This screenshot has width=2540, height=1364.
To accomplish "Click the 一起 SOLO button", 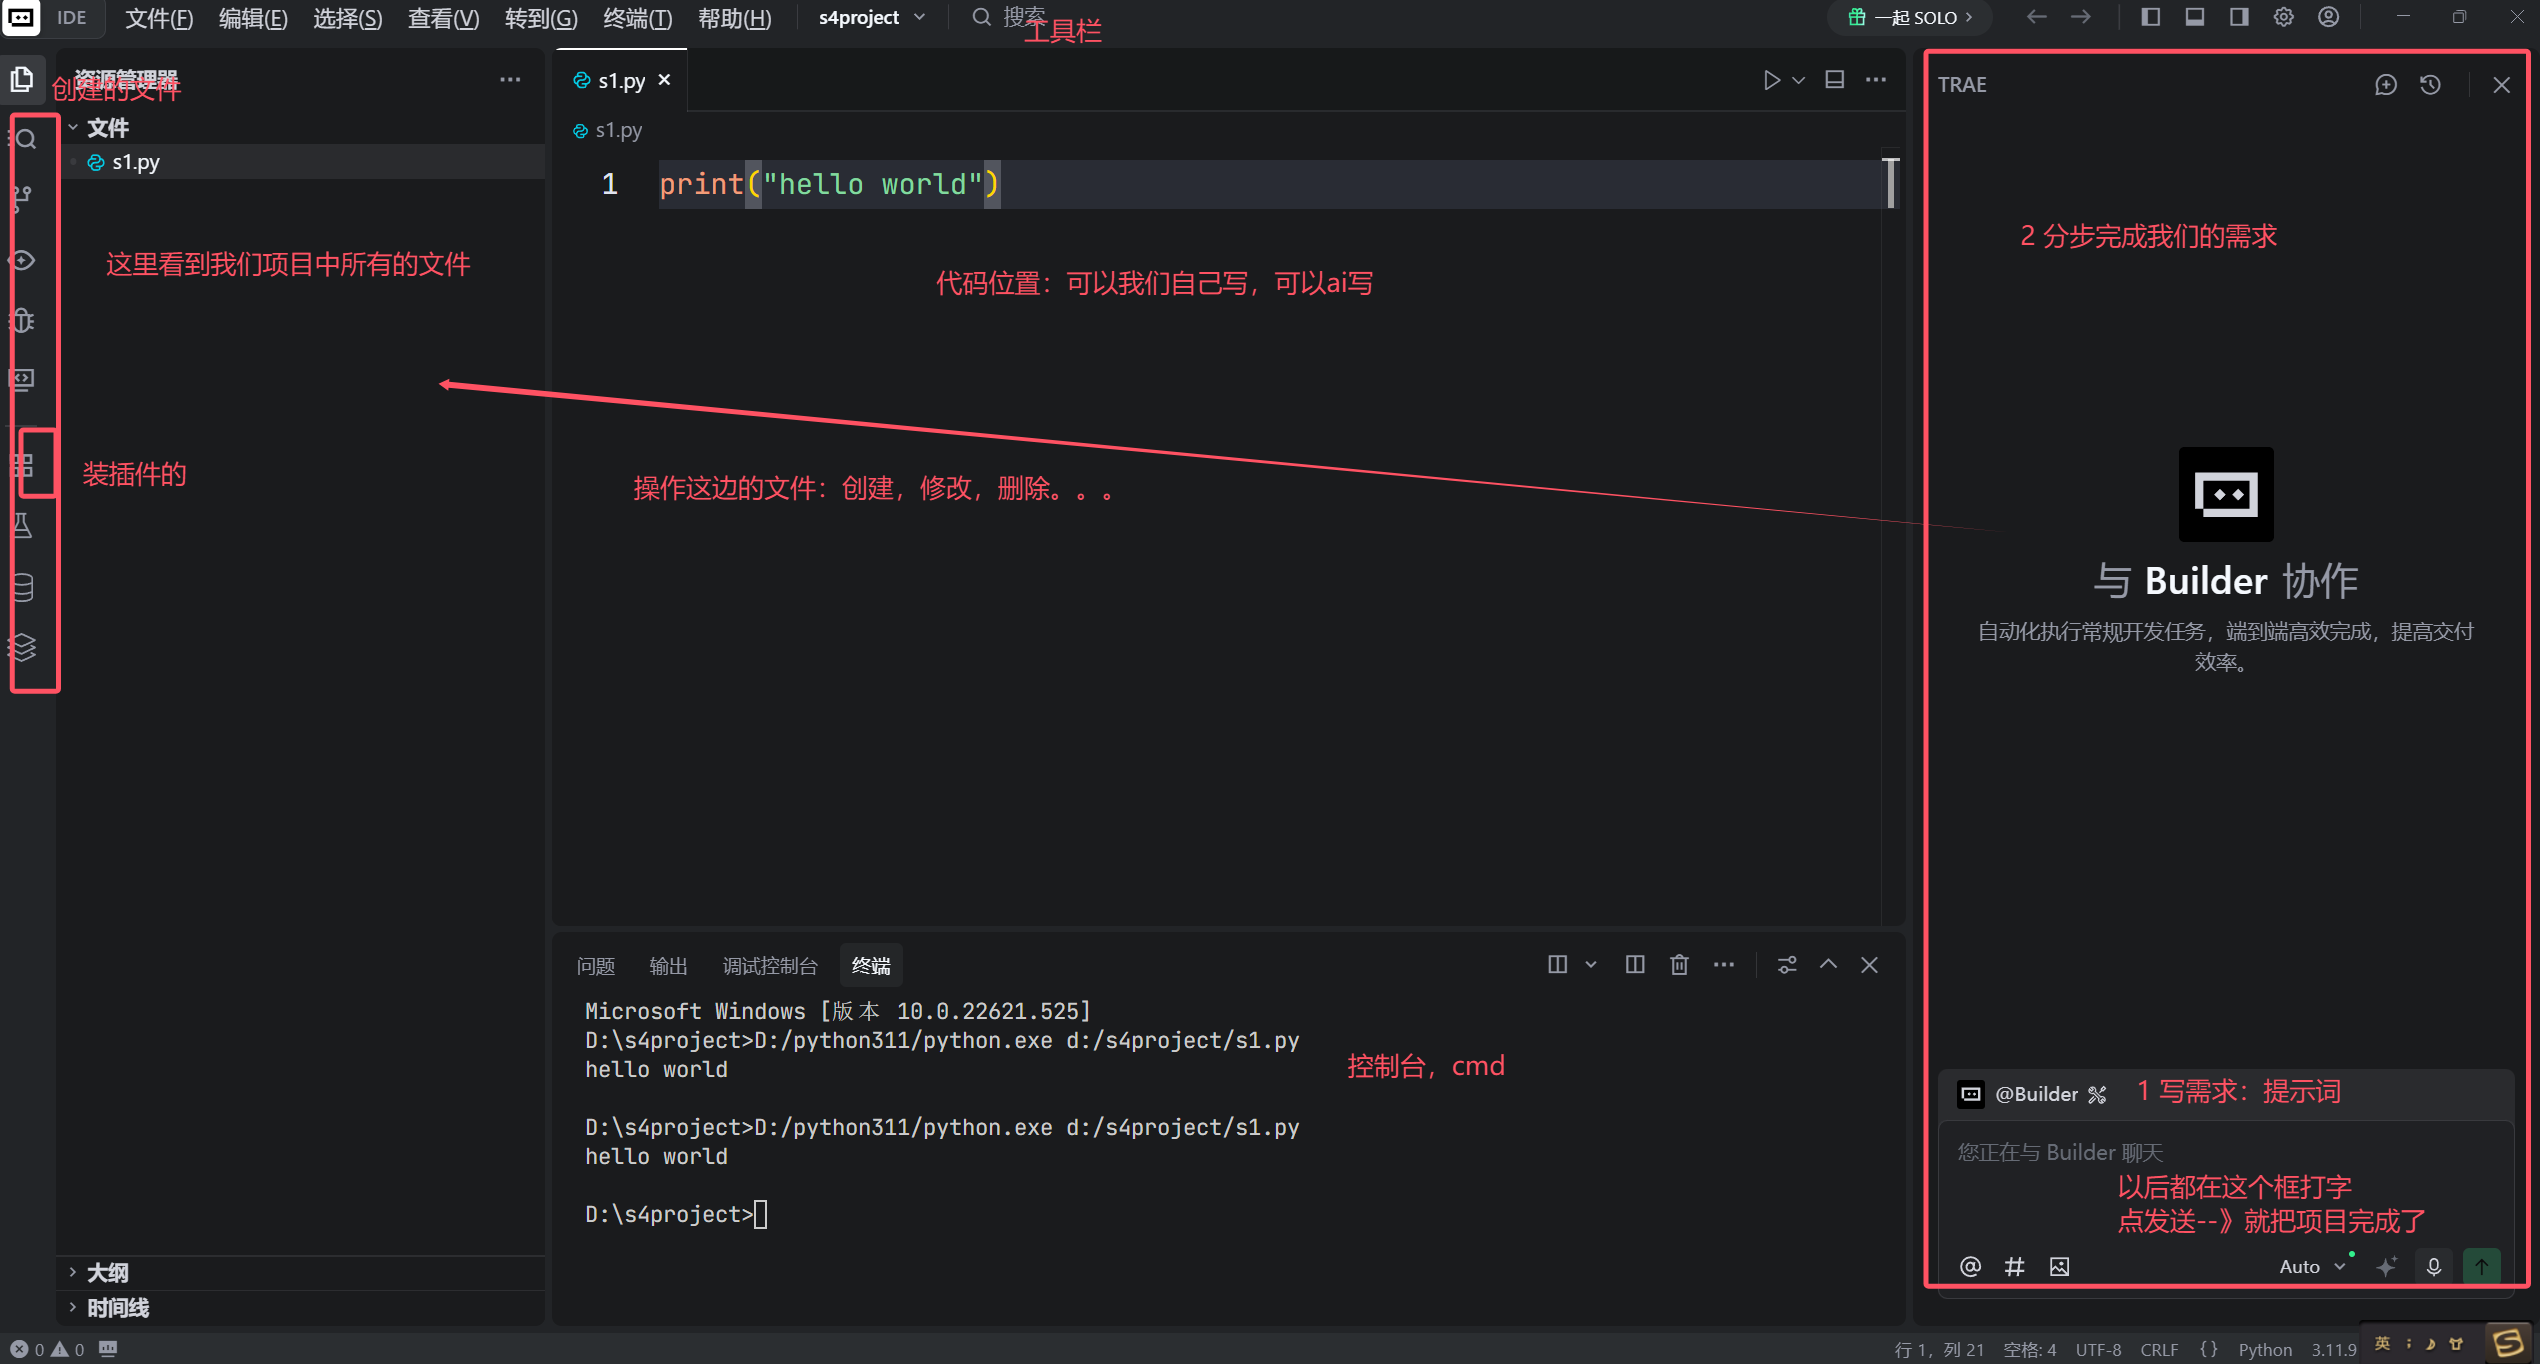I will click(x=1910, y=18).
